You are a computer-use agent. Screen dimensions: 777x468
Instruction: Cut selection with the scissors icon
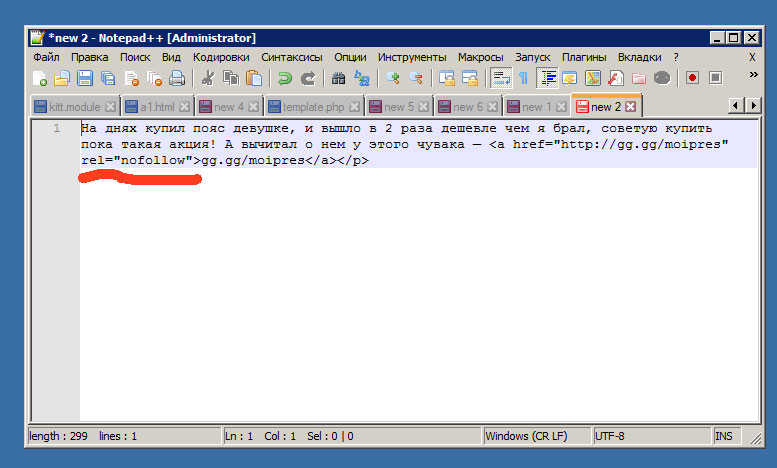click(x=208, y=78)
